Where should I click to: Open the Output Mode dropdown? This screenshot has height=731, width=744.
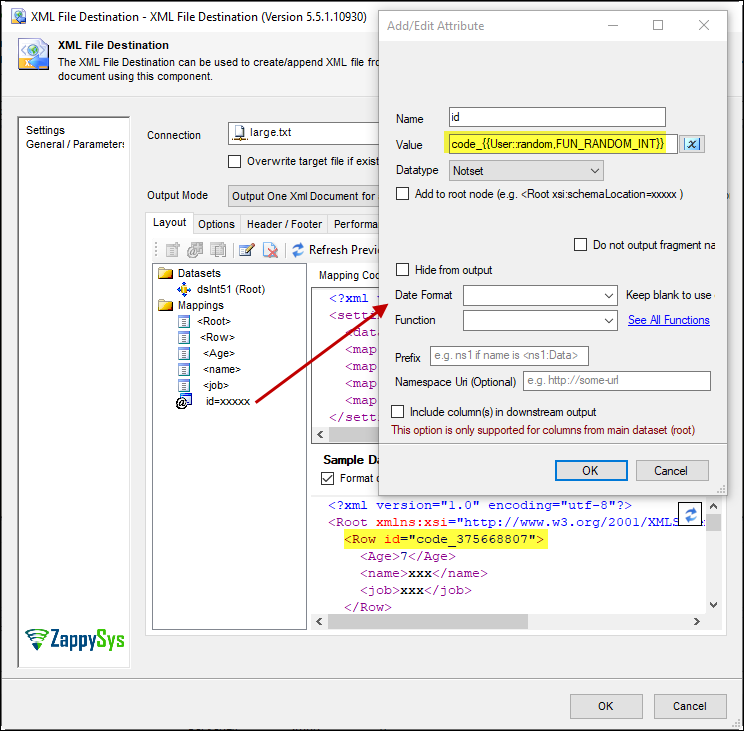(303, 196)
